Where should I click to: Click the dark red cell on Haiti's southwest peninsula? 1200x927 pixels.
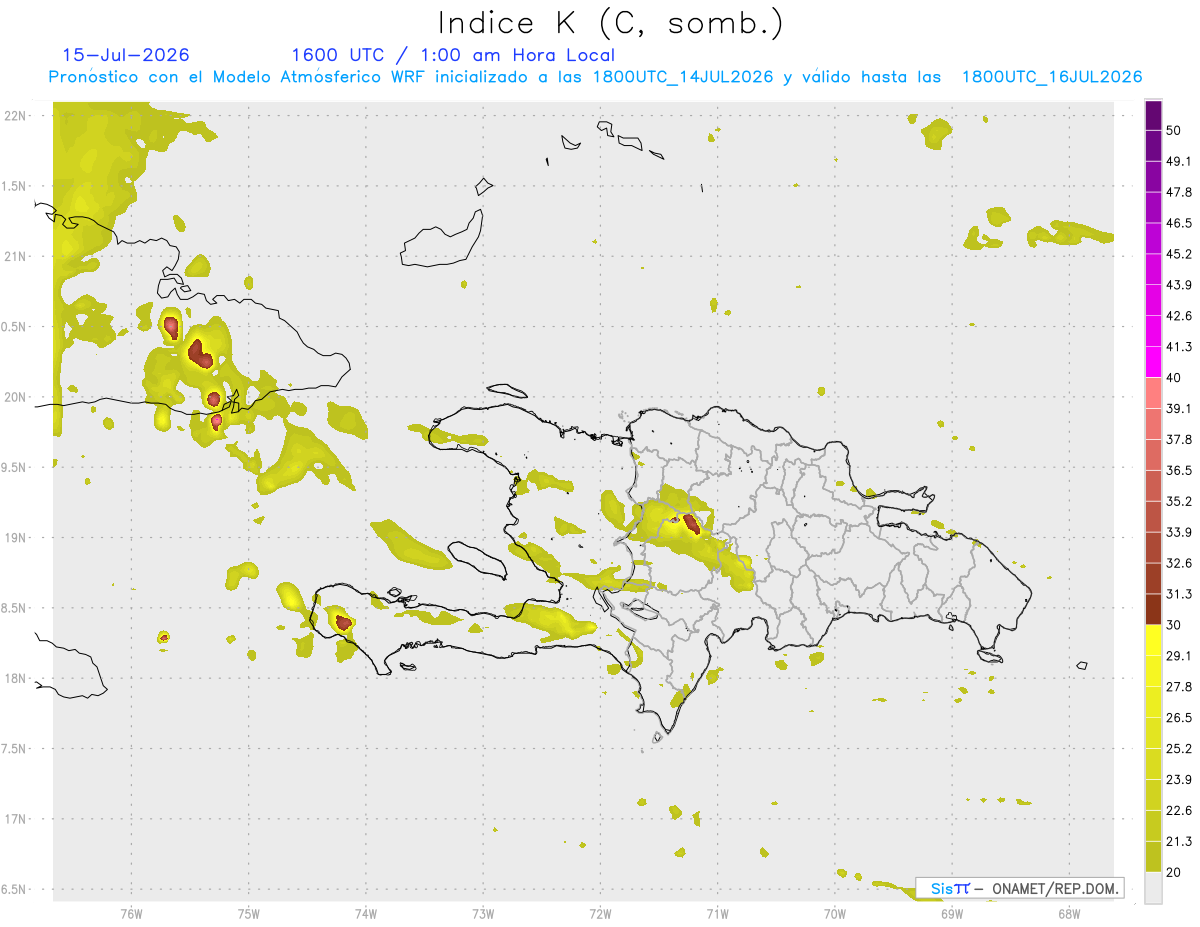pos(343,622)
